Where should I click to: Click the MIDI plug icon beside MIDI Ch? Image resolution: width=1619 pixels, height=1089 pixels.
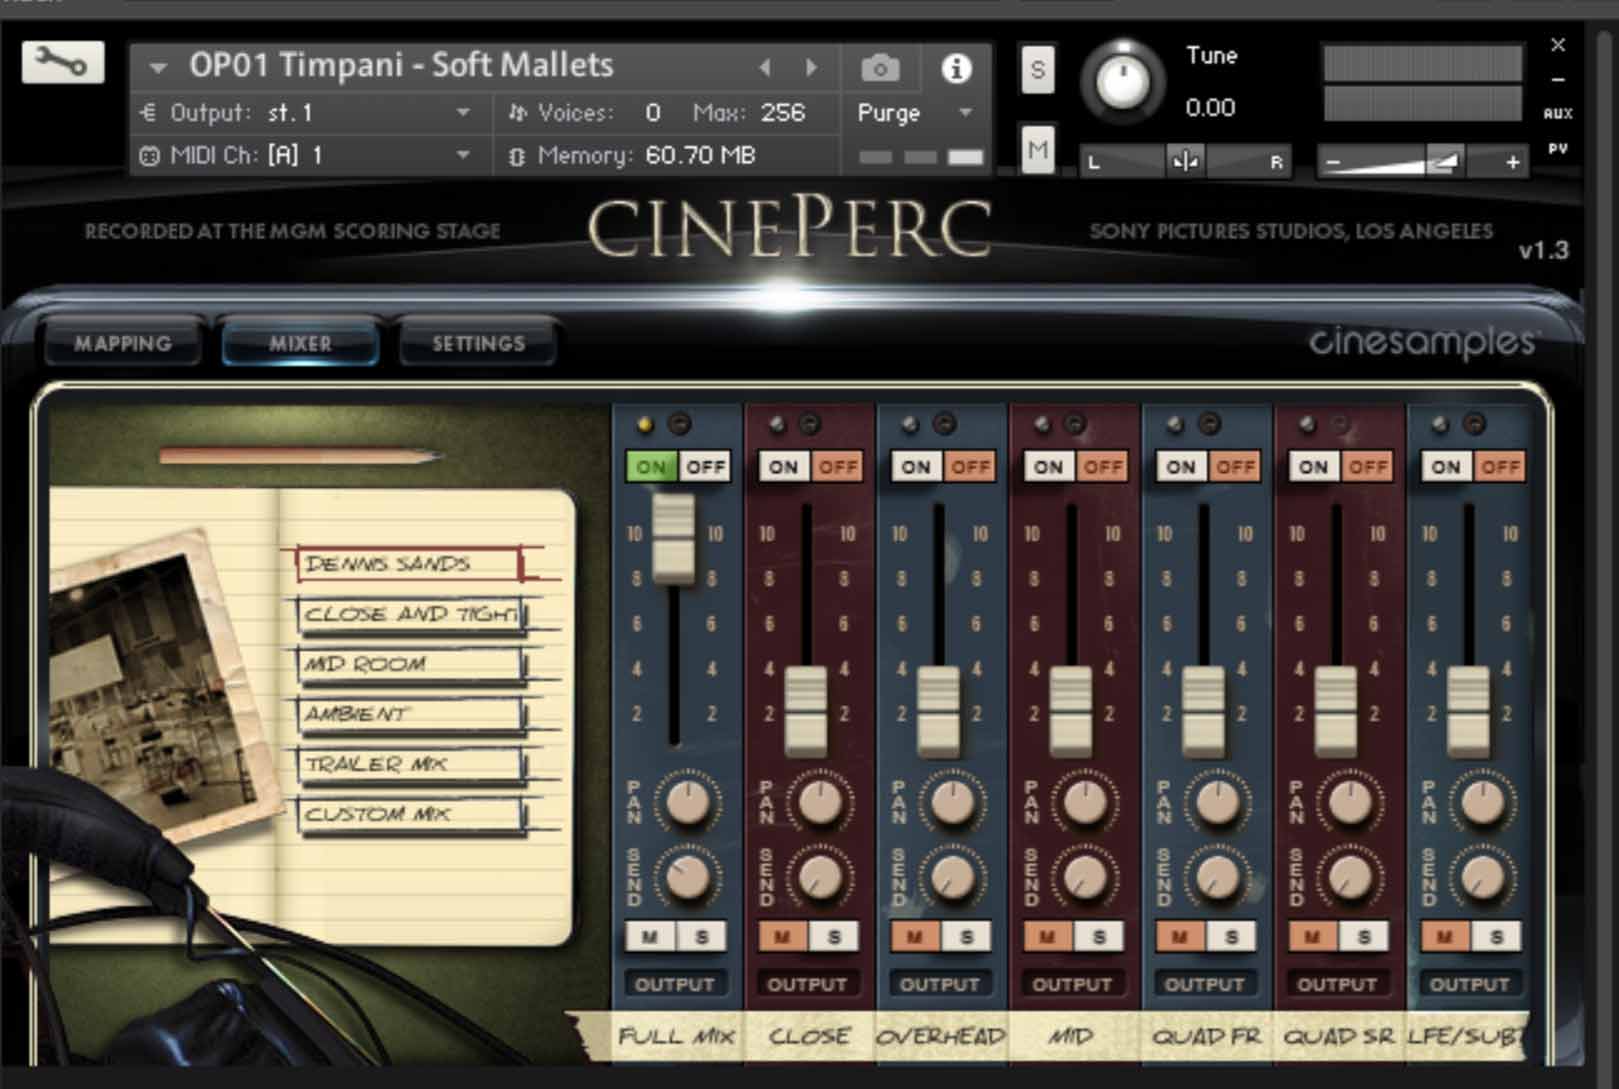coord(150,156)
